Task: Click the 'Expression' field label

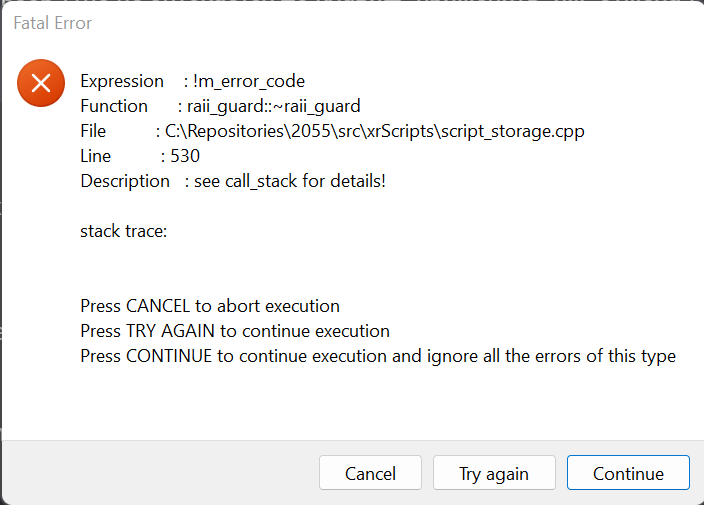Action: (x=122, y=81)
